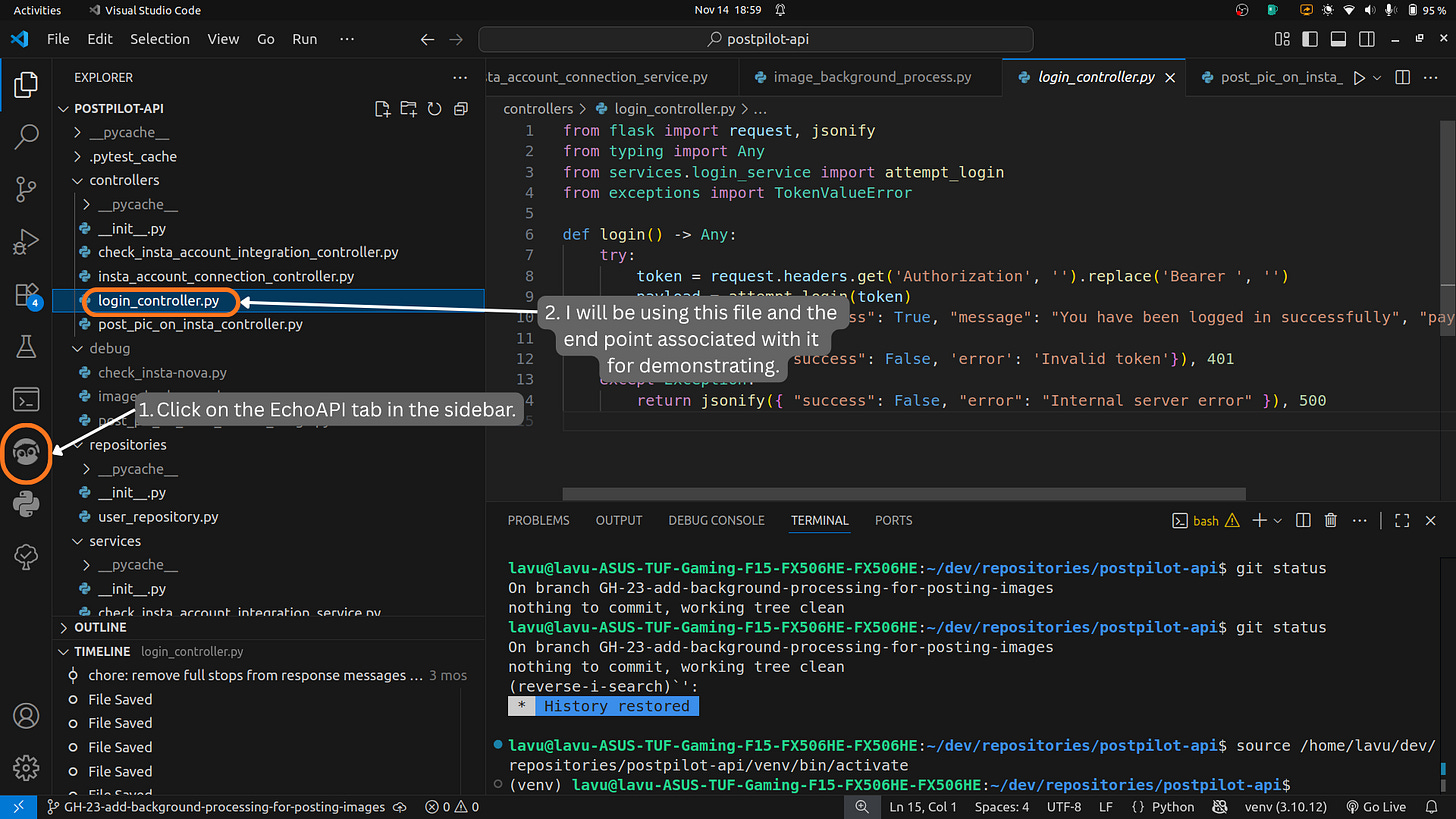The image size is (1456, 819).
Task: Switch to the PROBLEMS panel tab
Action: point(538,520)
